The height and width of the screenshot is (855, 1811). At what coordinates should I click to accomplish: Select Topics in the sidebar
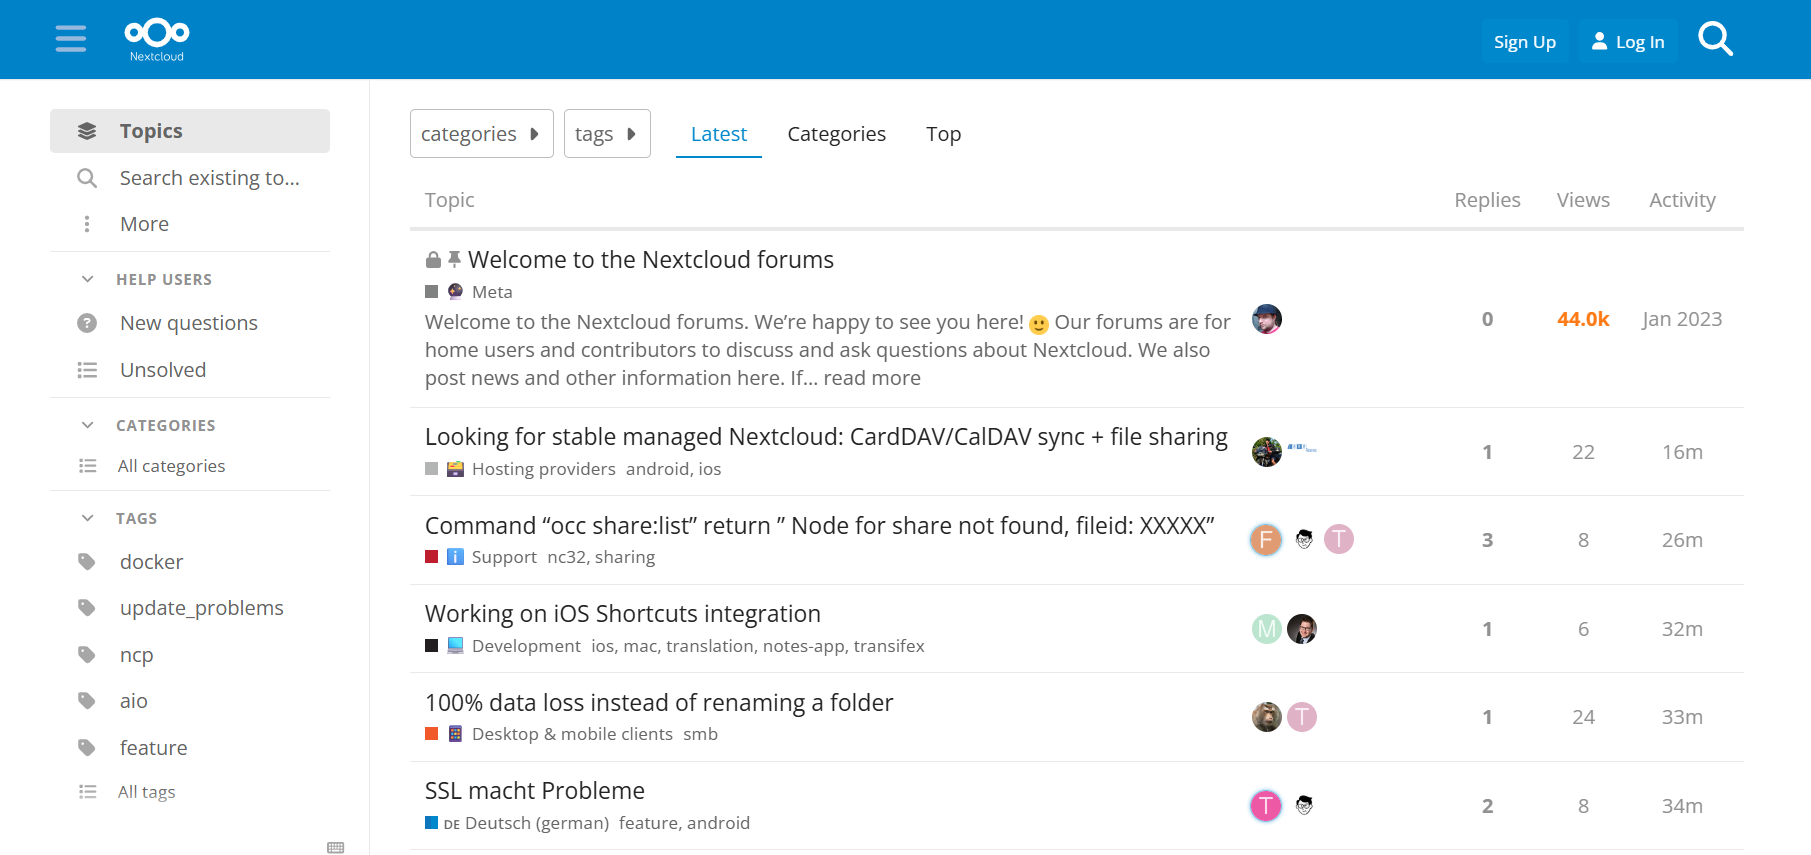[190, 131]
